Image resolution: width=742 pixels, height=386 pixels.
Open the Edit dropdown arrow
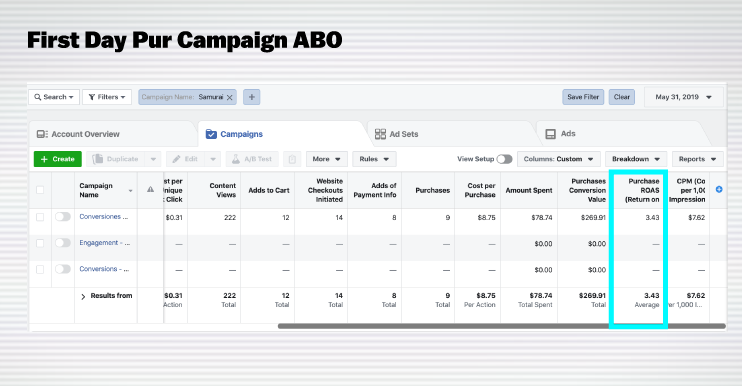(x=213, y=159)
